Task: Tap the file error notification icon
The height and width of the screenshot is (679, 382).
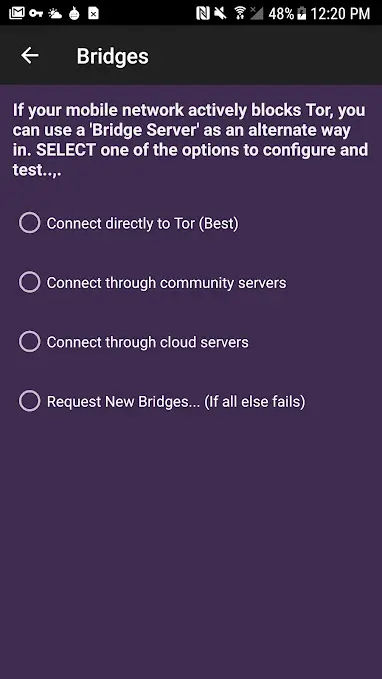Action: [x=93, y=13]
